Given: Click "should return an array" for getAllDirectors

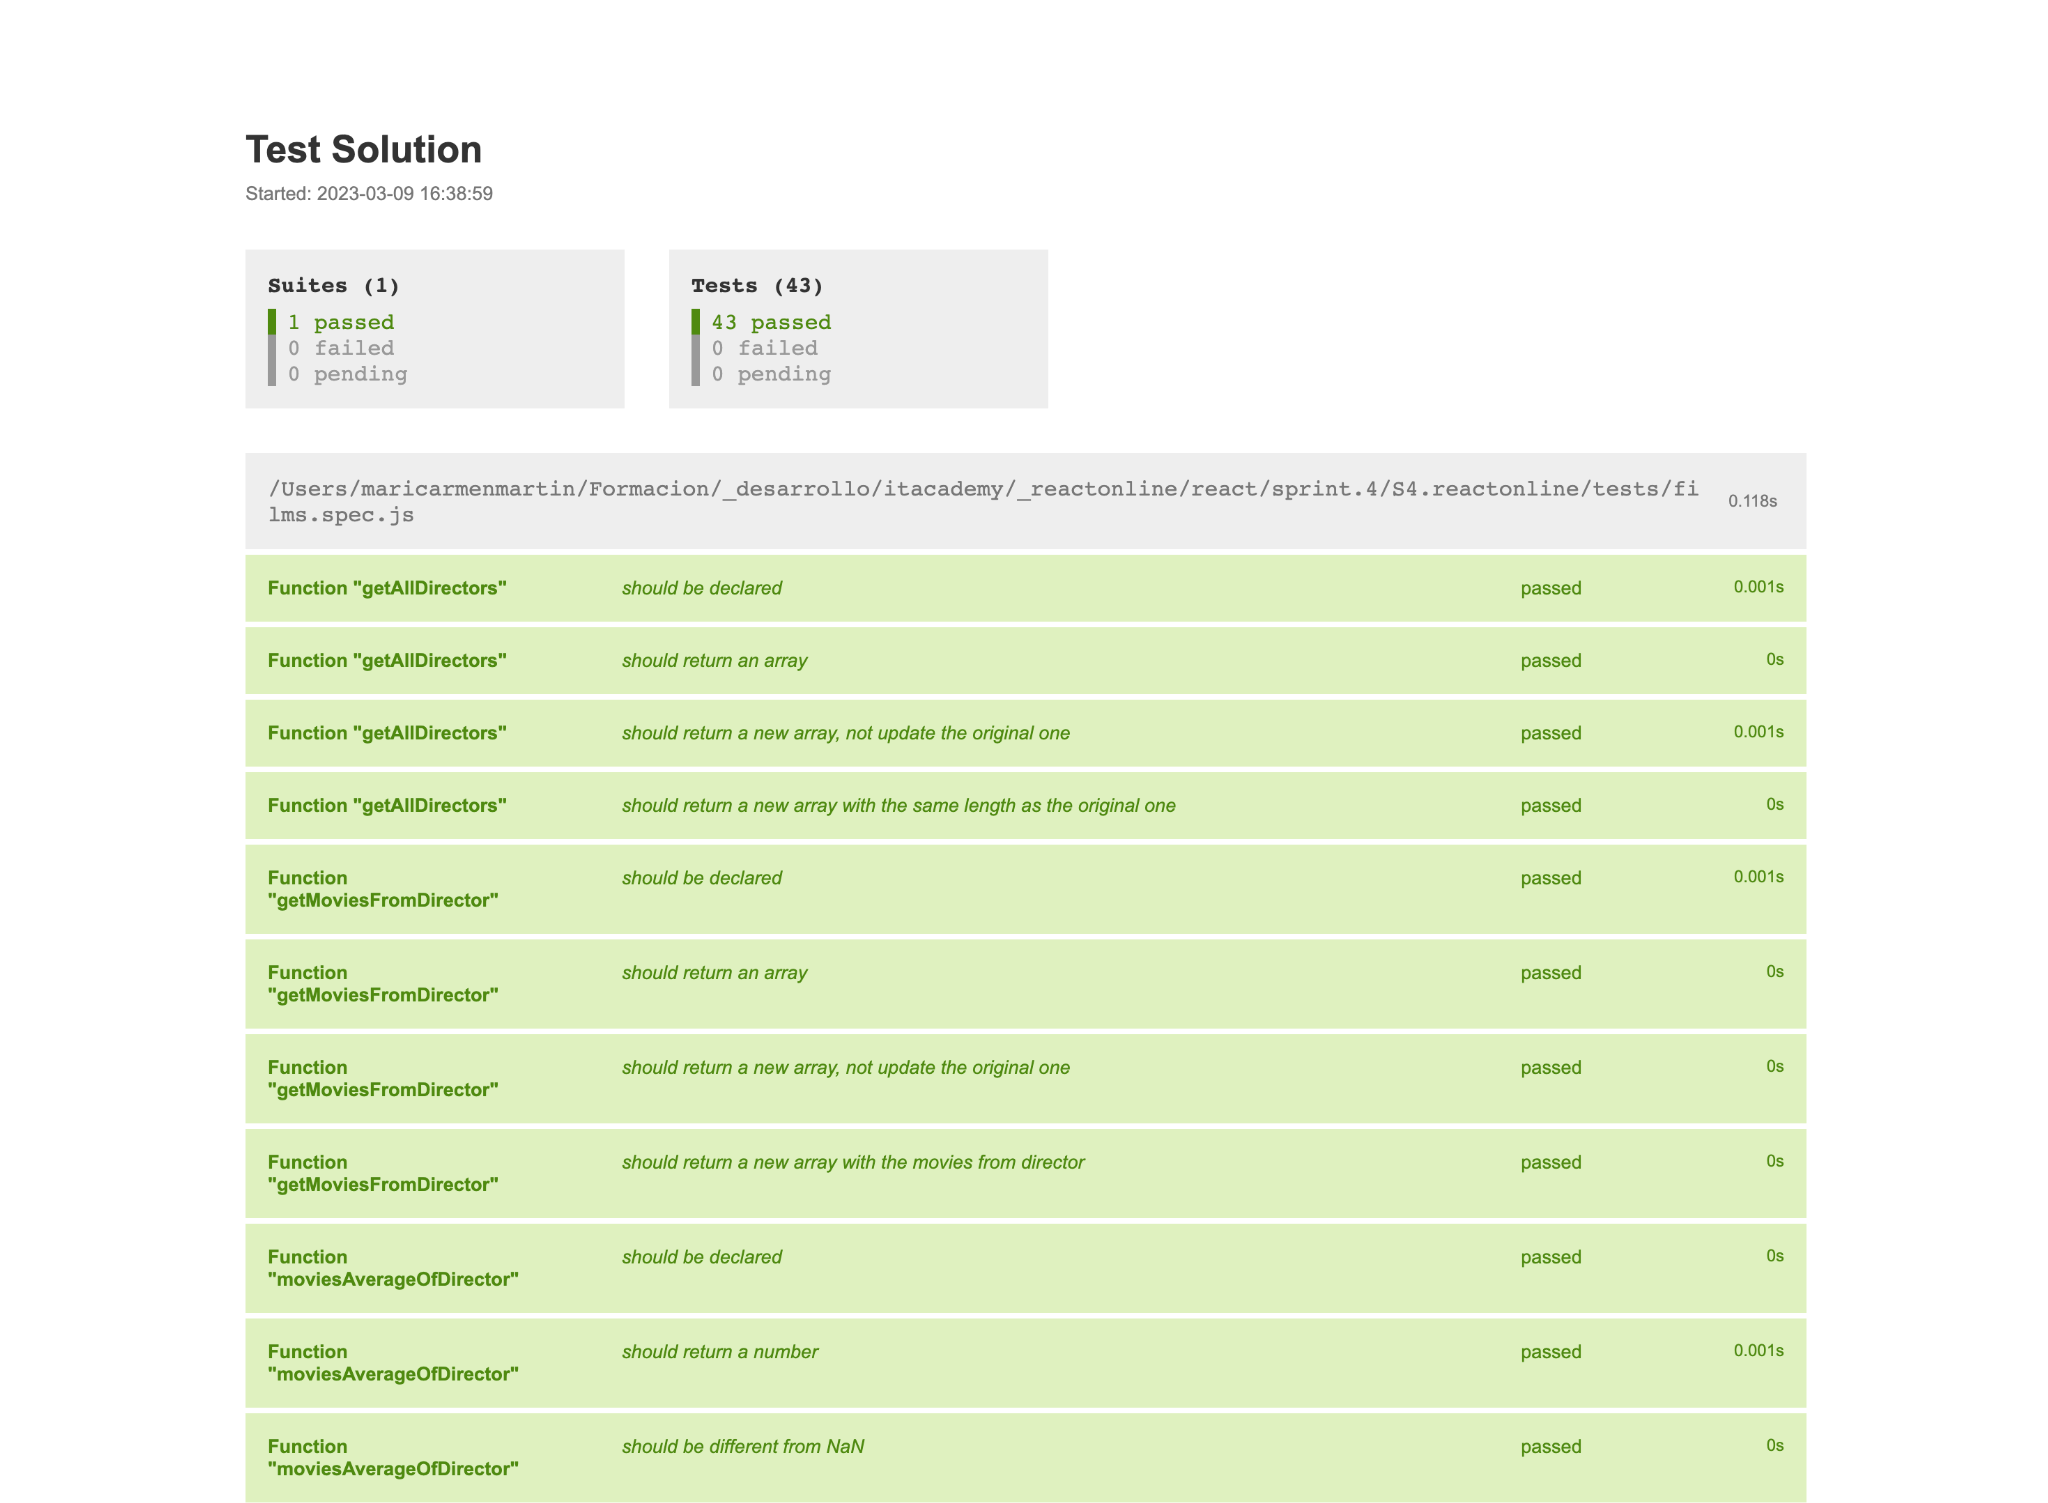Looking at the screenshot, I should 715,661.
